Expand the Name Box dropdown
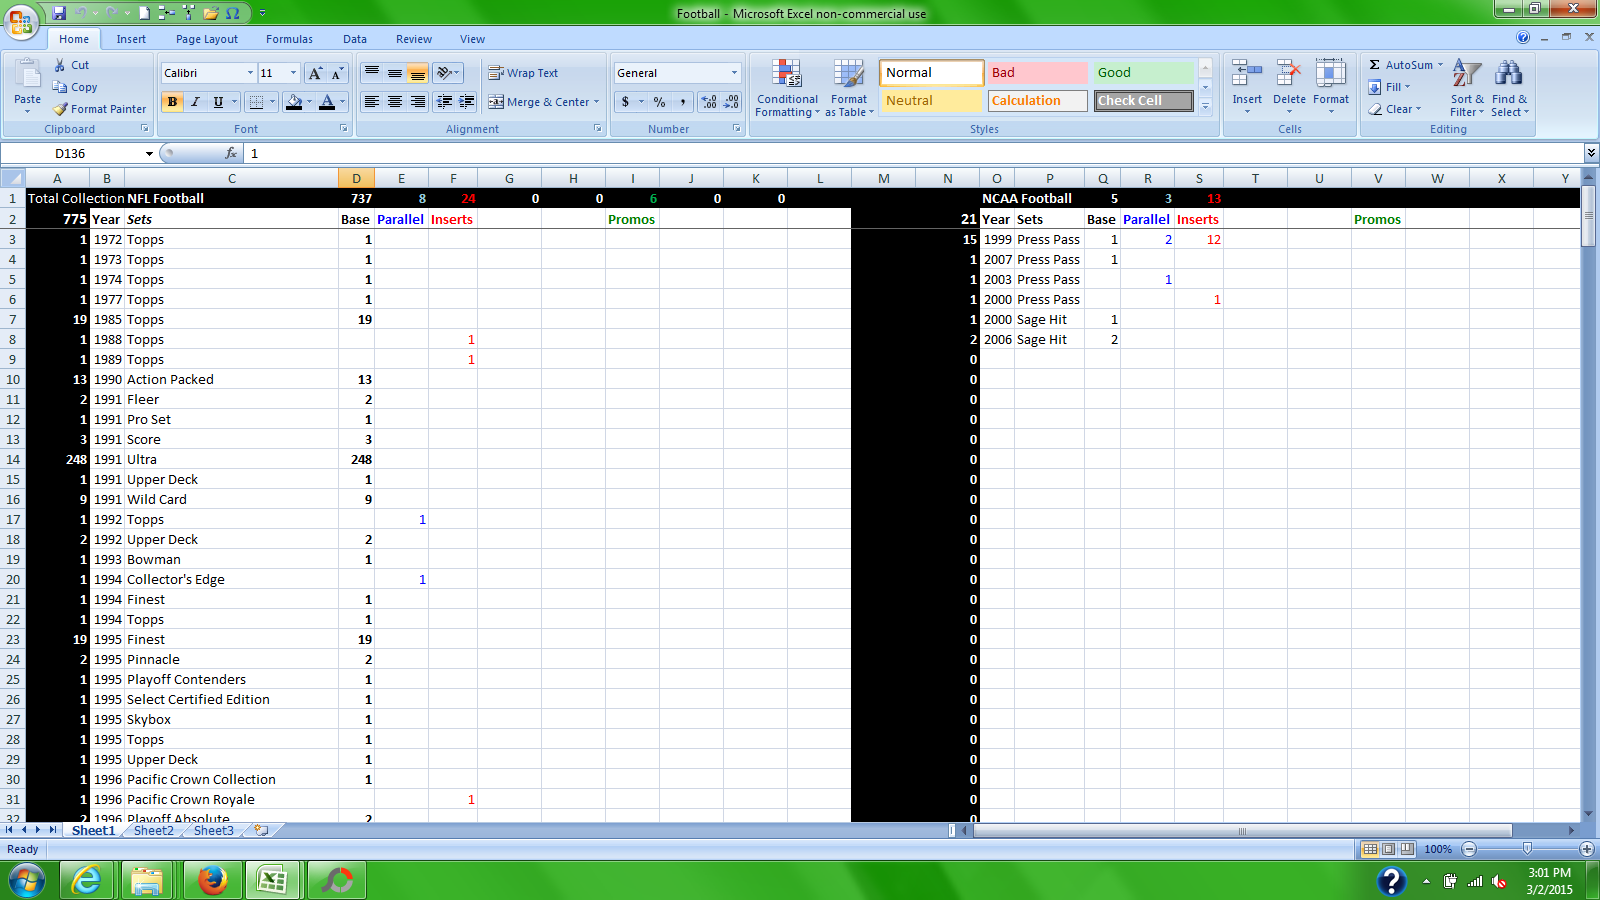Image resolution: width=1600 pixels, height=900 pixels. point(149,154)
